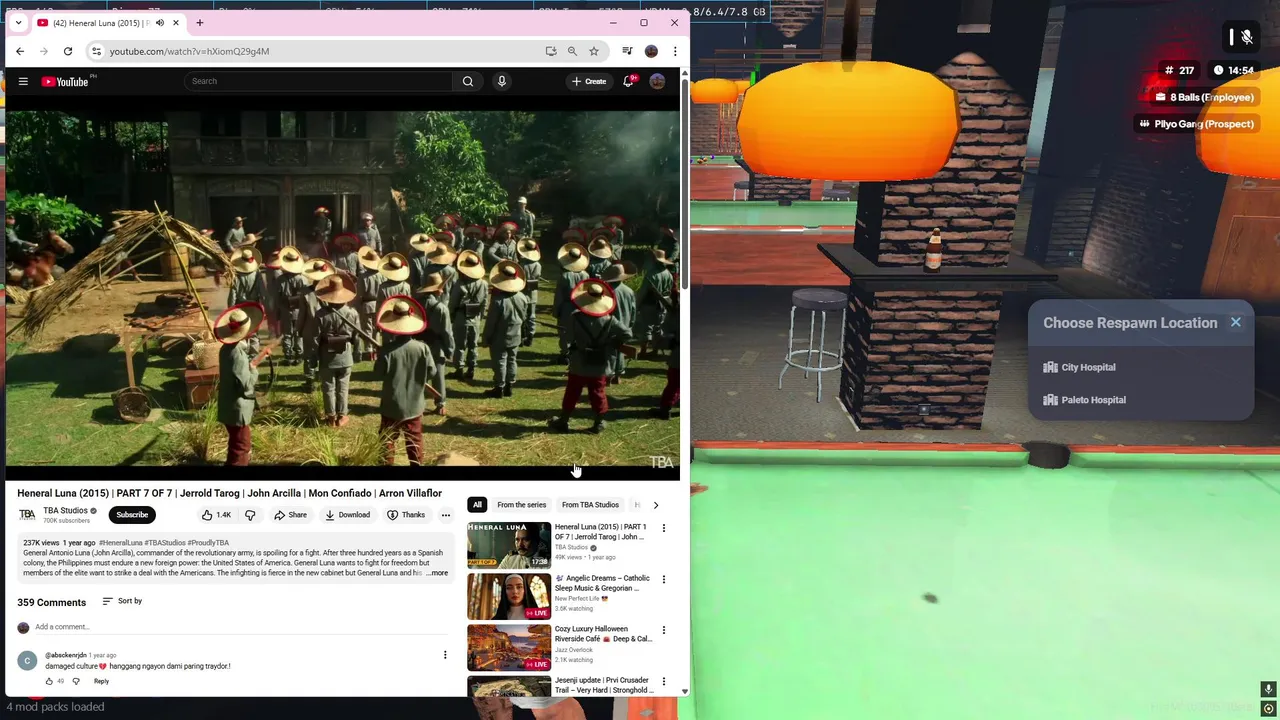Open Chrome profile avatar
This screenshot has width=1280, height=720.
tap(651, 51)
